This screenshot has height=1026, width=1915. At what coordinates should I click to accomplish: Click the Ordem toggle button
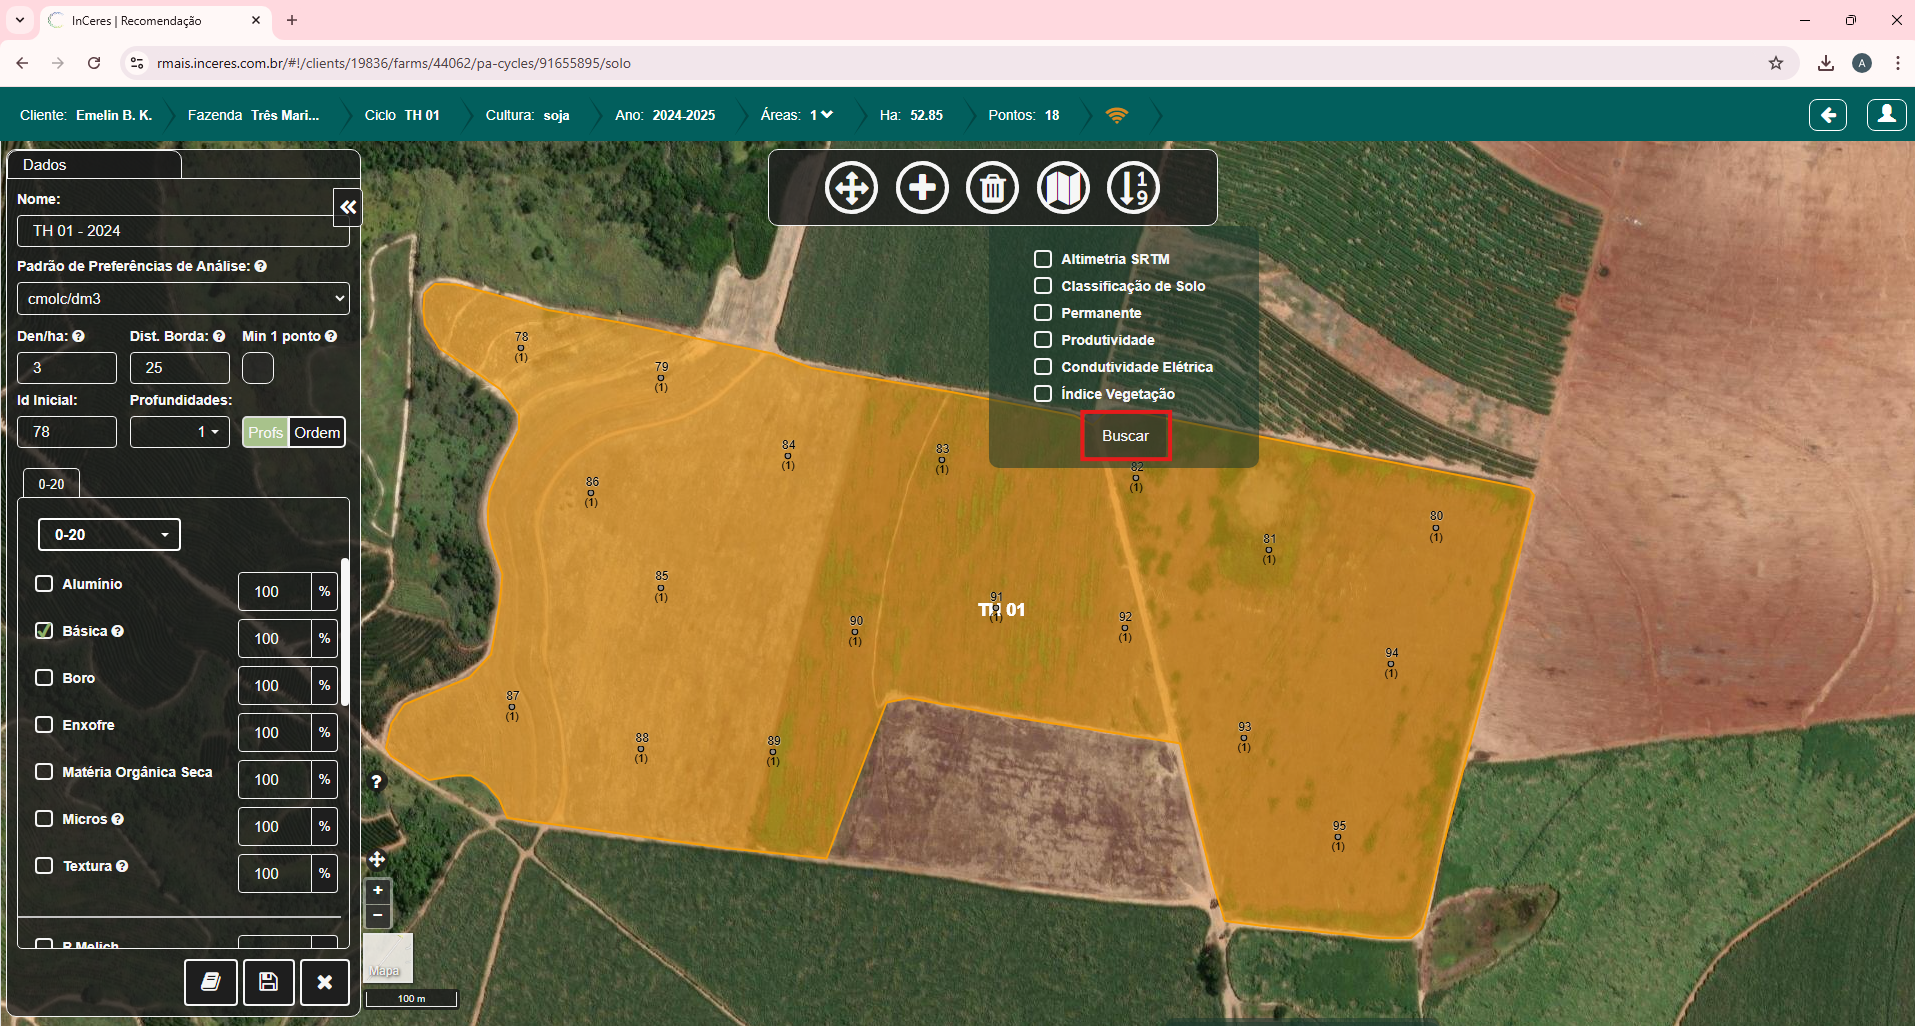point(317,432)
